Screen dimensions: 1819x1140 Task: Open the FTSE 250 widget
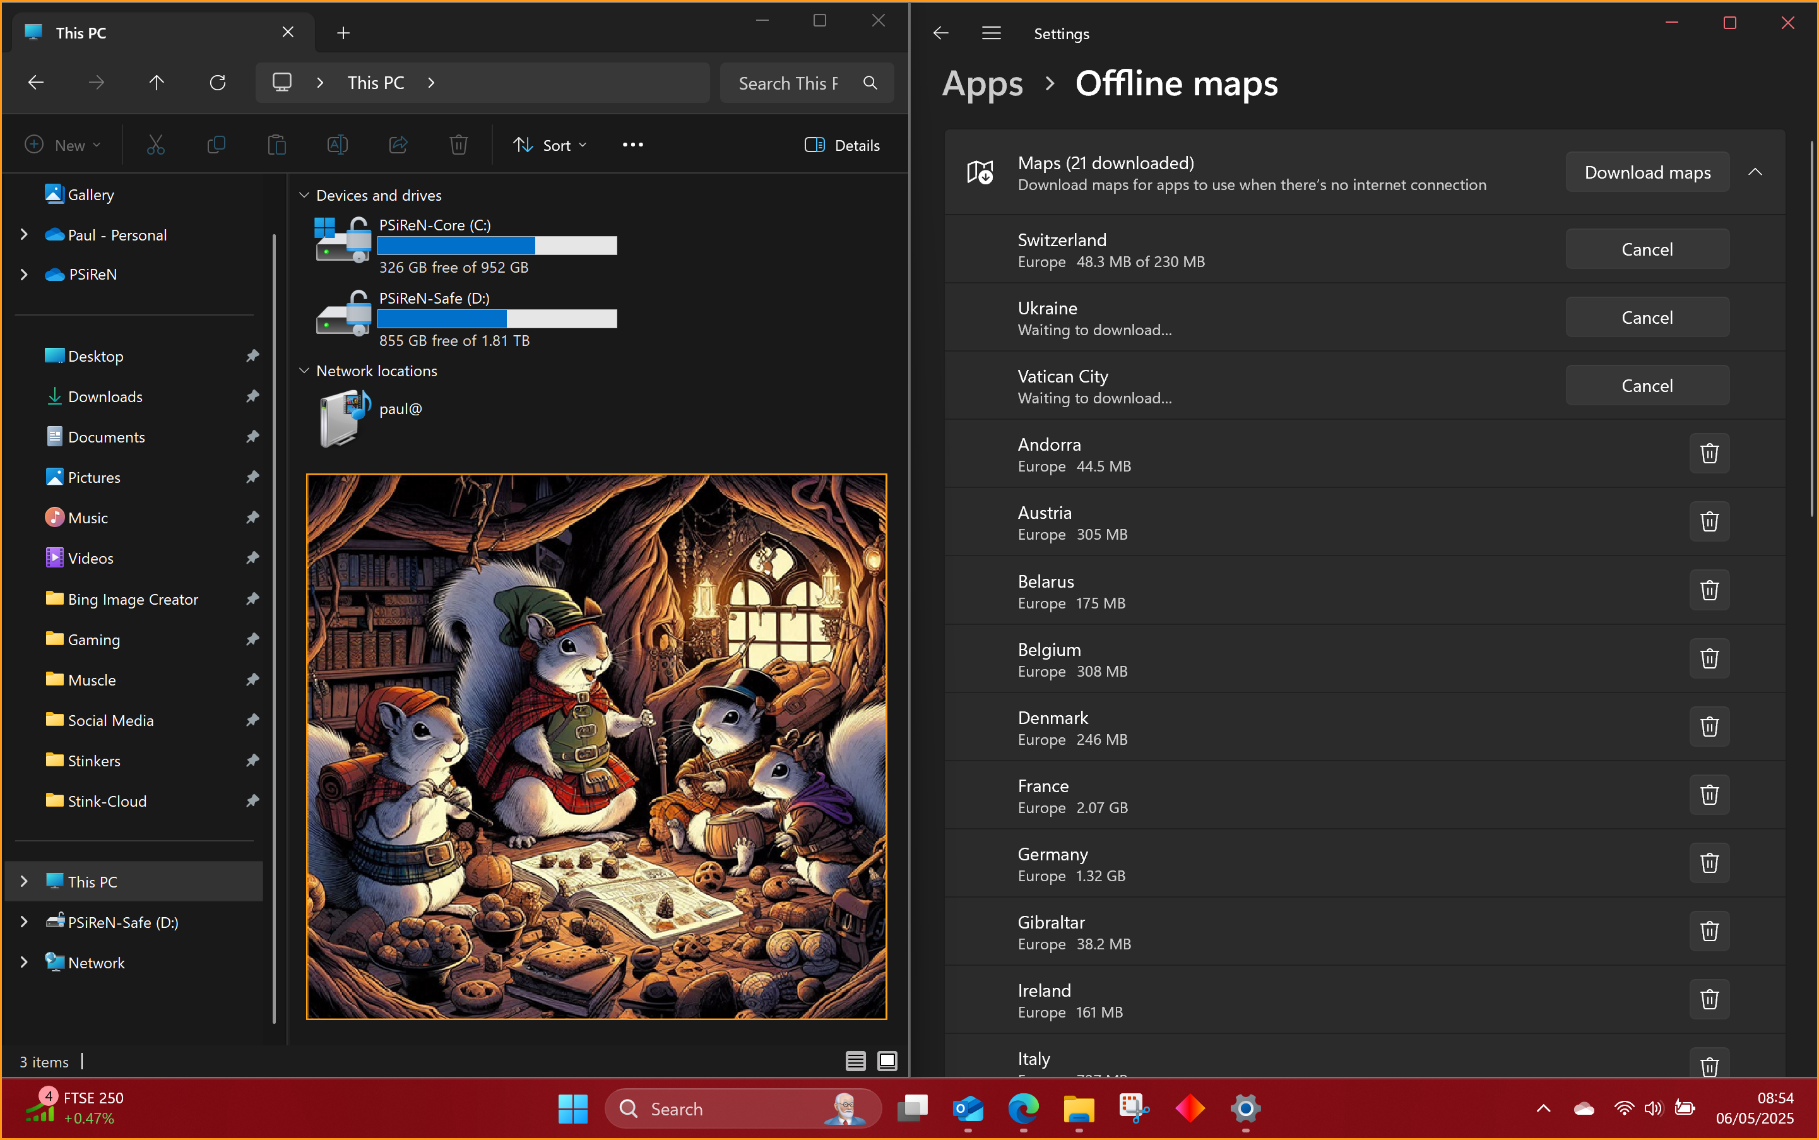(76, 1108)
